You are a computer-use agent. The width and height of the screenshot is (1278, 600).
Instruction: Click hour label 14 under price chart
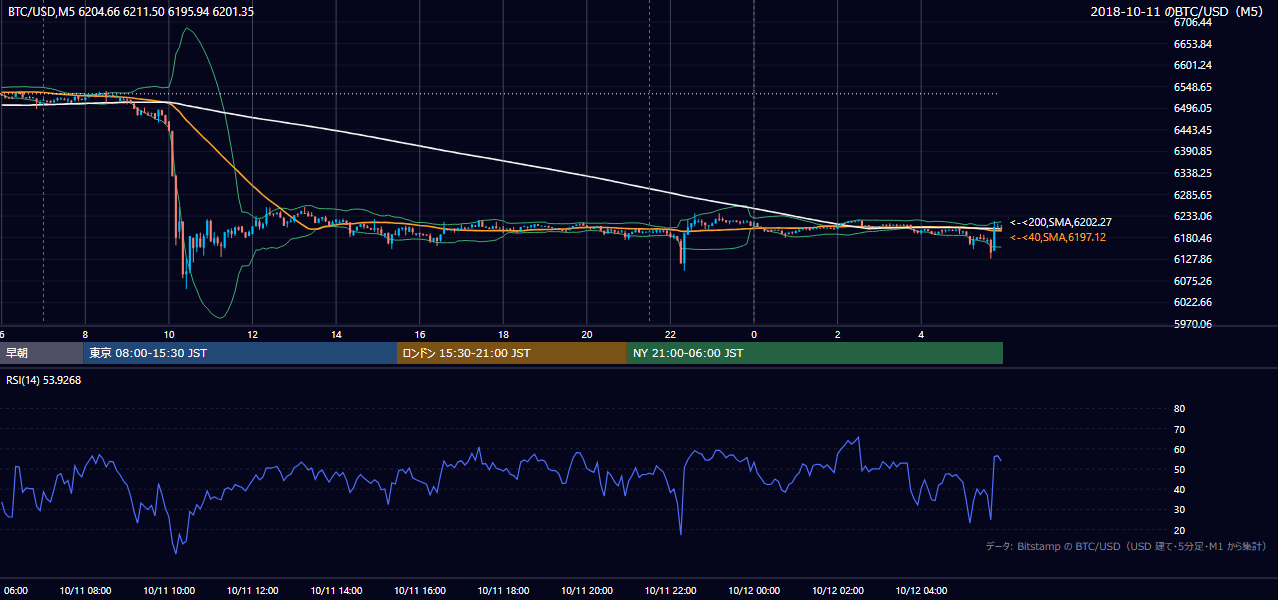(x=336, y=334)
